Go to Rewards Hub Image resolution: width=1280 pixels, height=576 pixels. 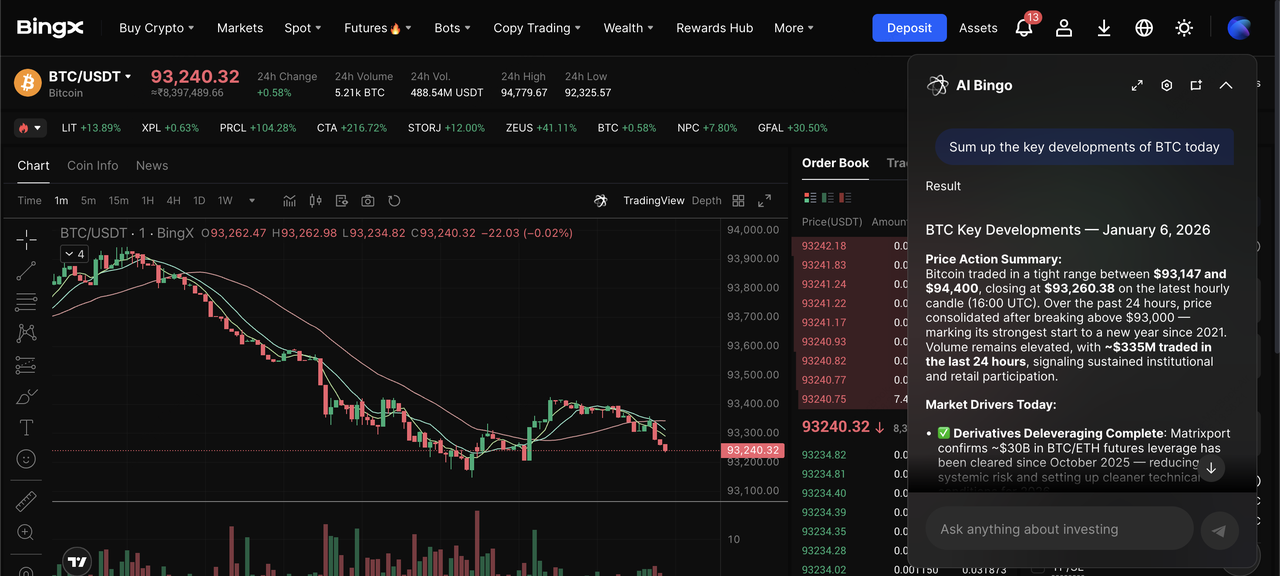[x=714, y=28]
